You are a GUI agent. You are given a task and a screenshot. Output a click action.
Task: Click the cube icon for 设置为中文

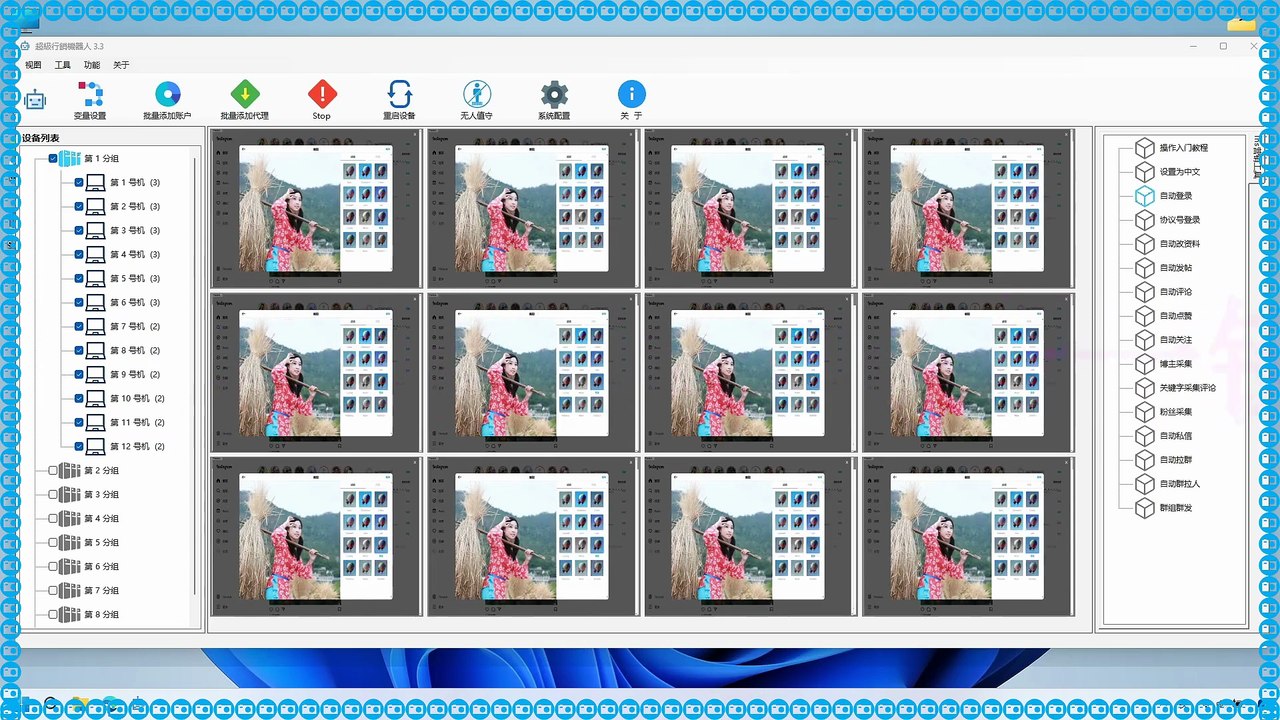[1145, 172]
